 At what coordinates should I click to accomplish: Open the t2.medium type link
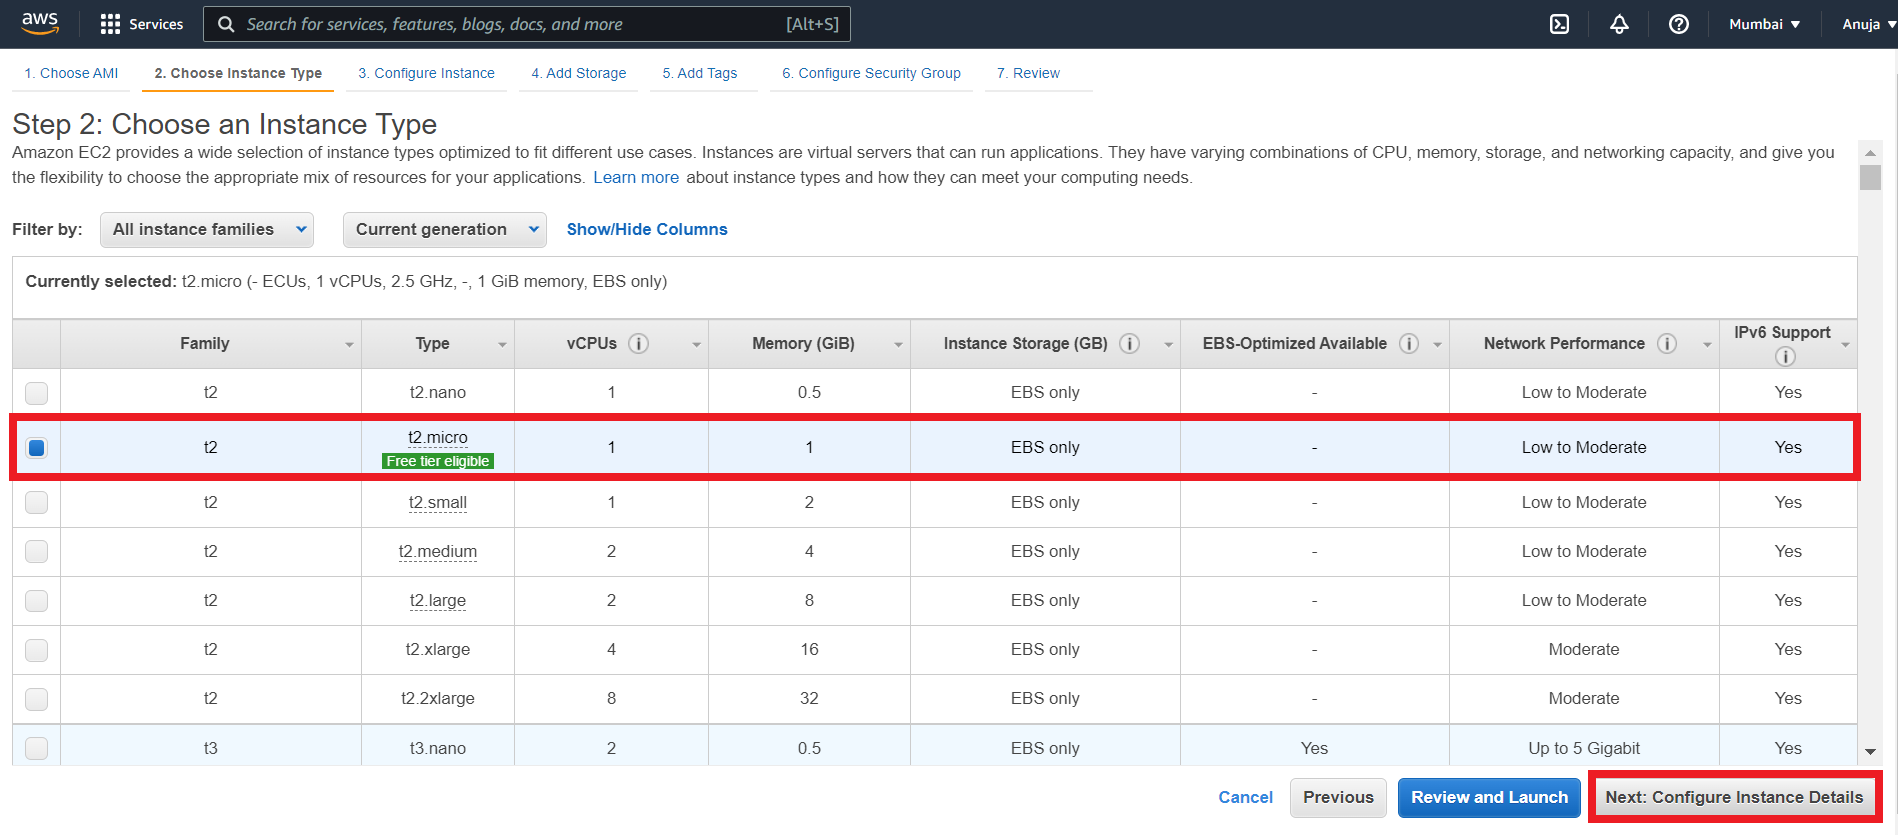tap(438, 551)
